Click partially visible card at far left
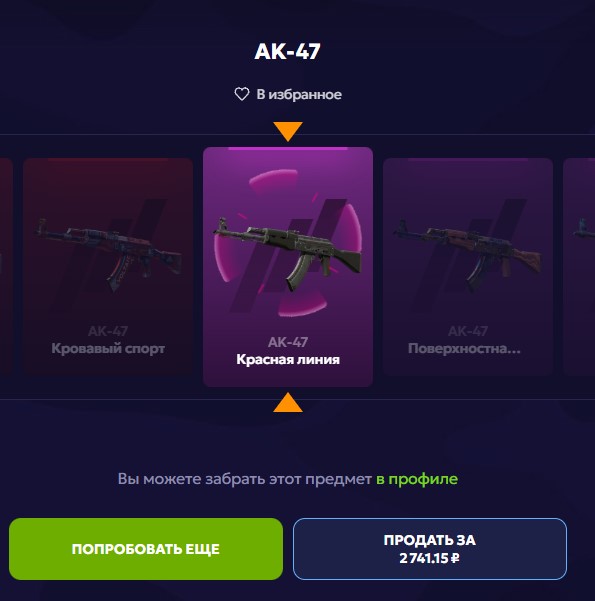This screenshot has width=595, height=601. tap(6, 267)
